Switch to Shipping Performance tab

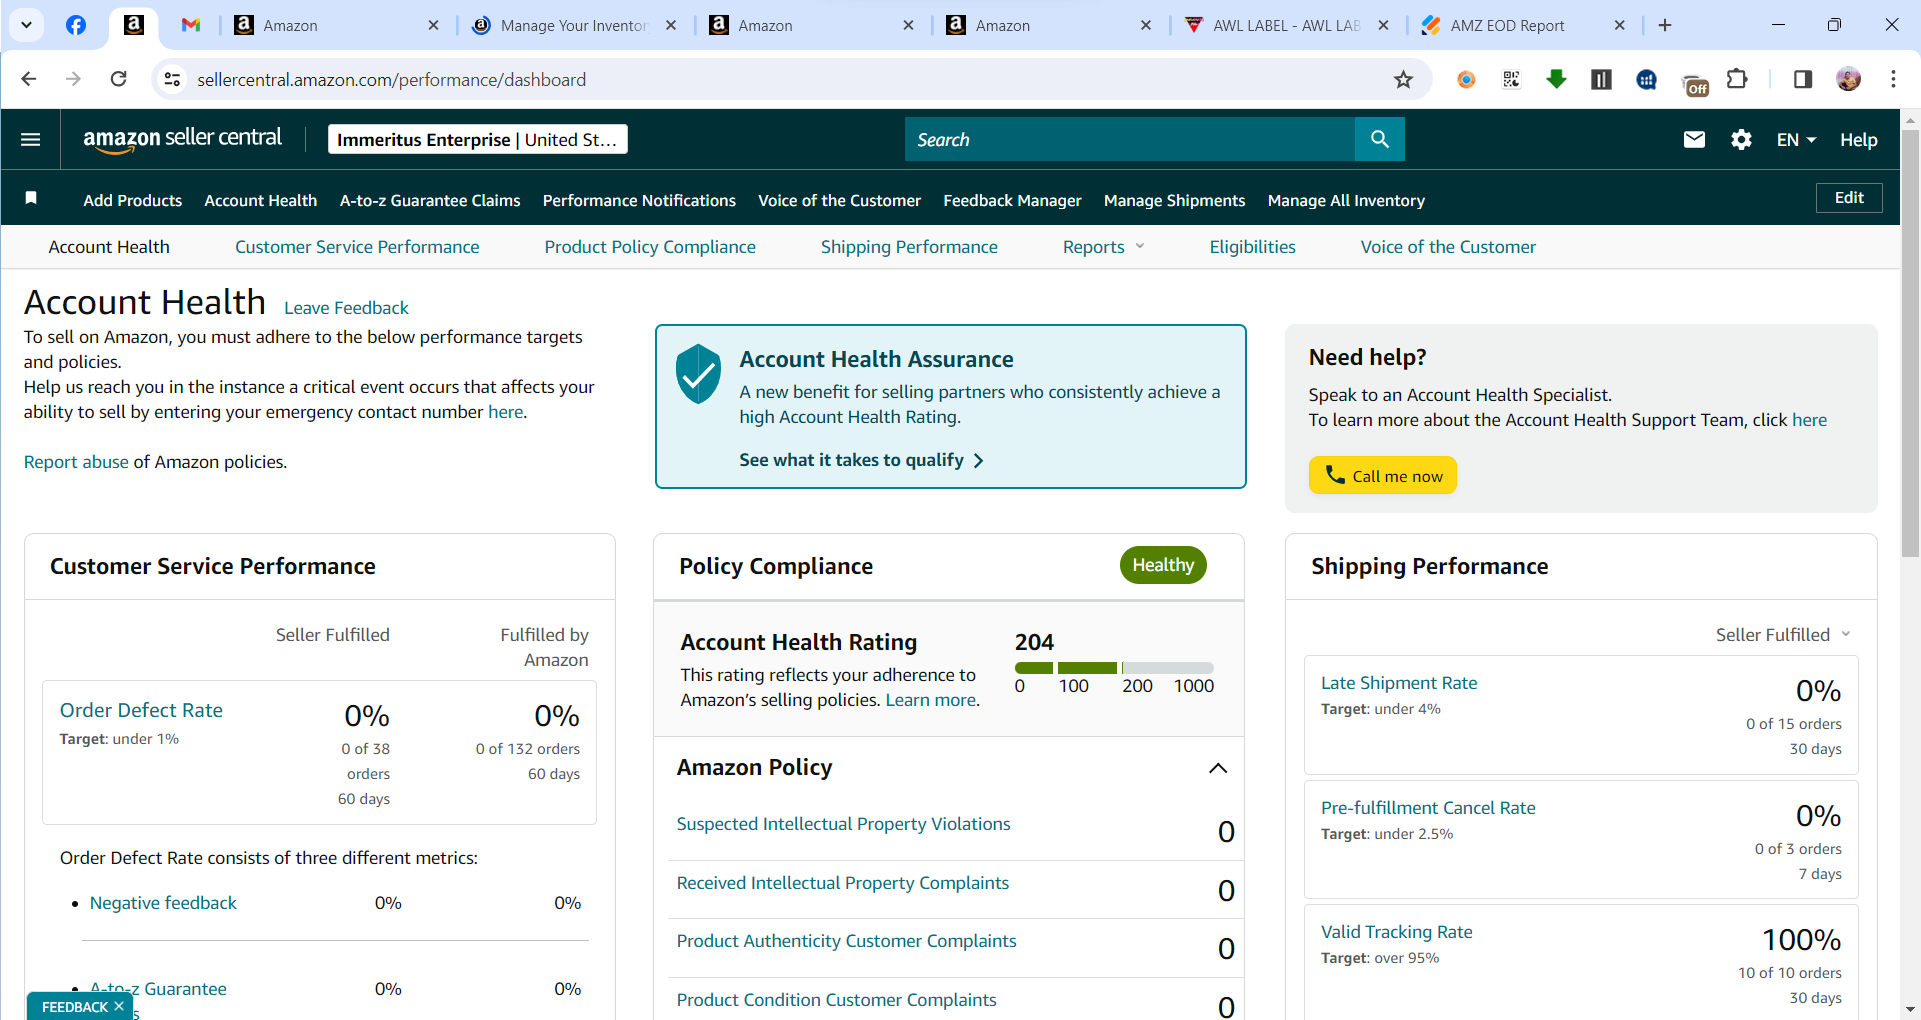pyautogui.click(x=909, y=247)
